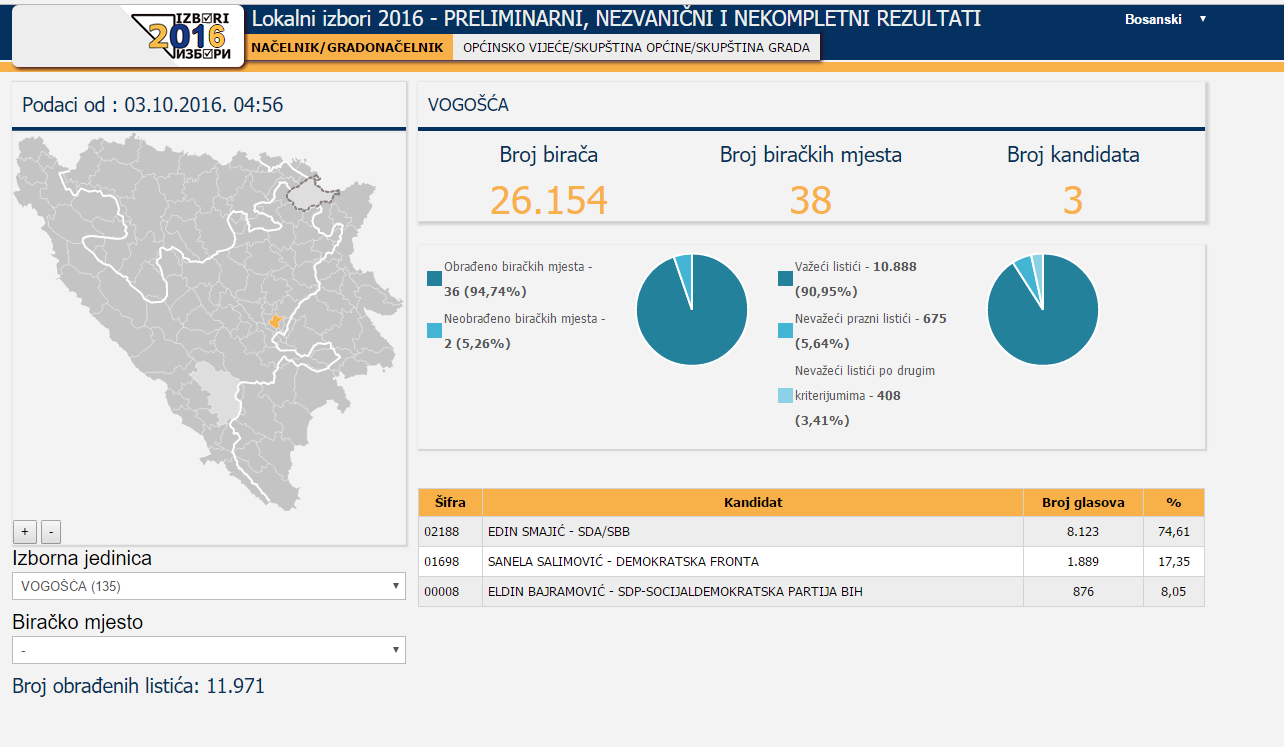1284x747 pixels.
Task: Select the Sanela Salimović candidate row
Action: [x=752, y=562]
